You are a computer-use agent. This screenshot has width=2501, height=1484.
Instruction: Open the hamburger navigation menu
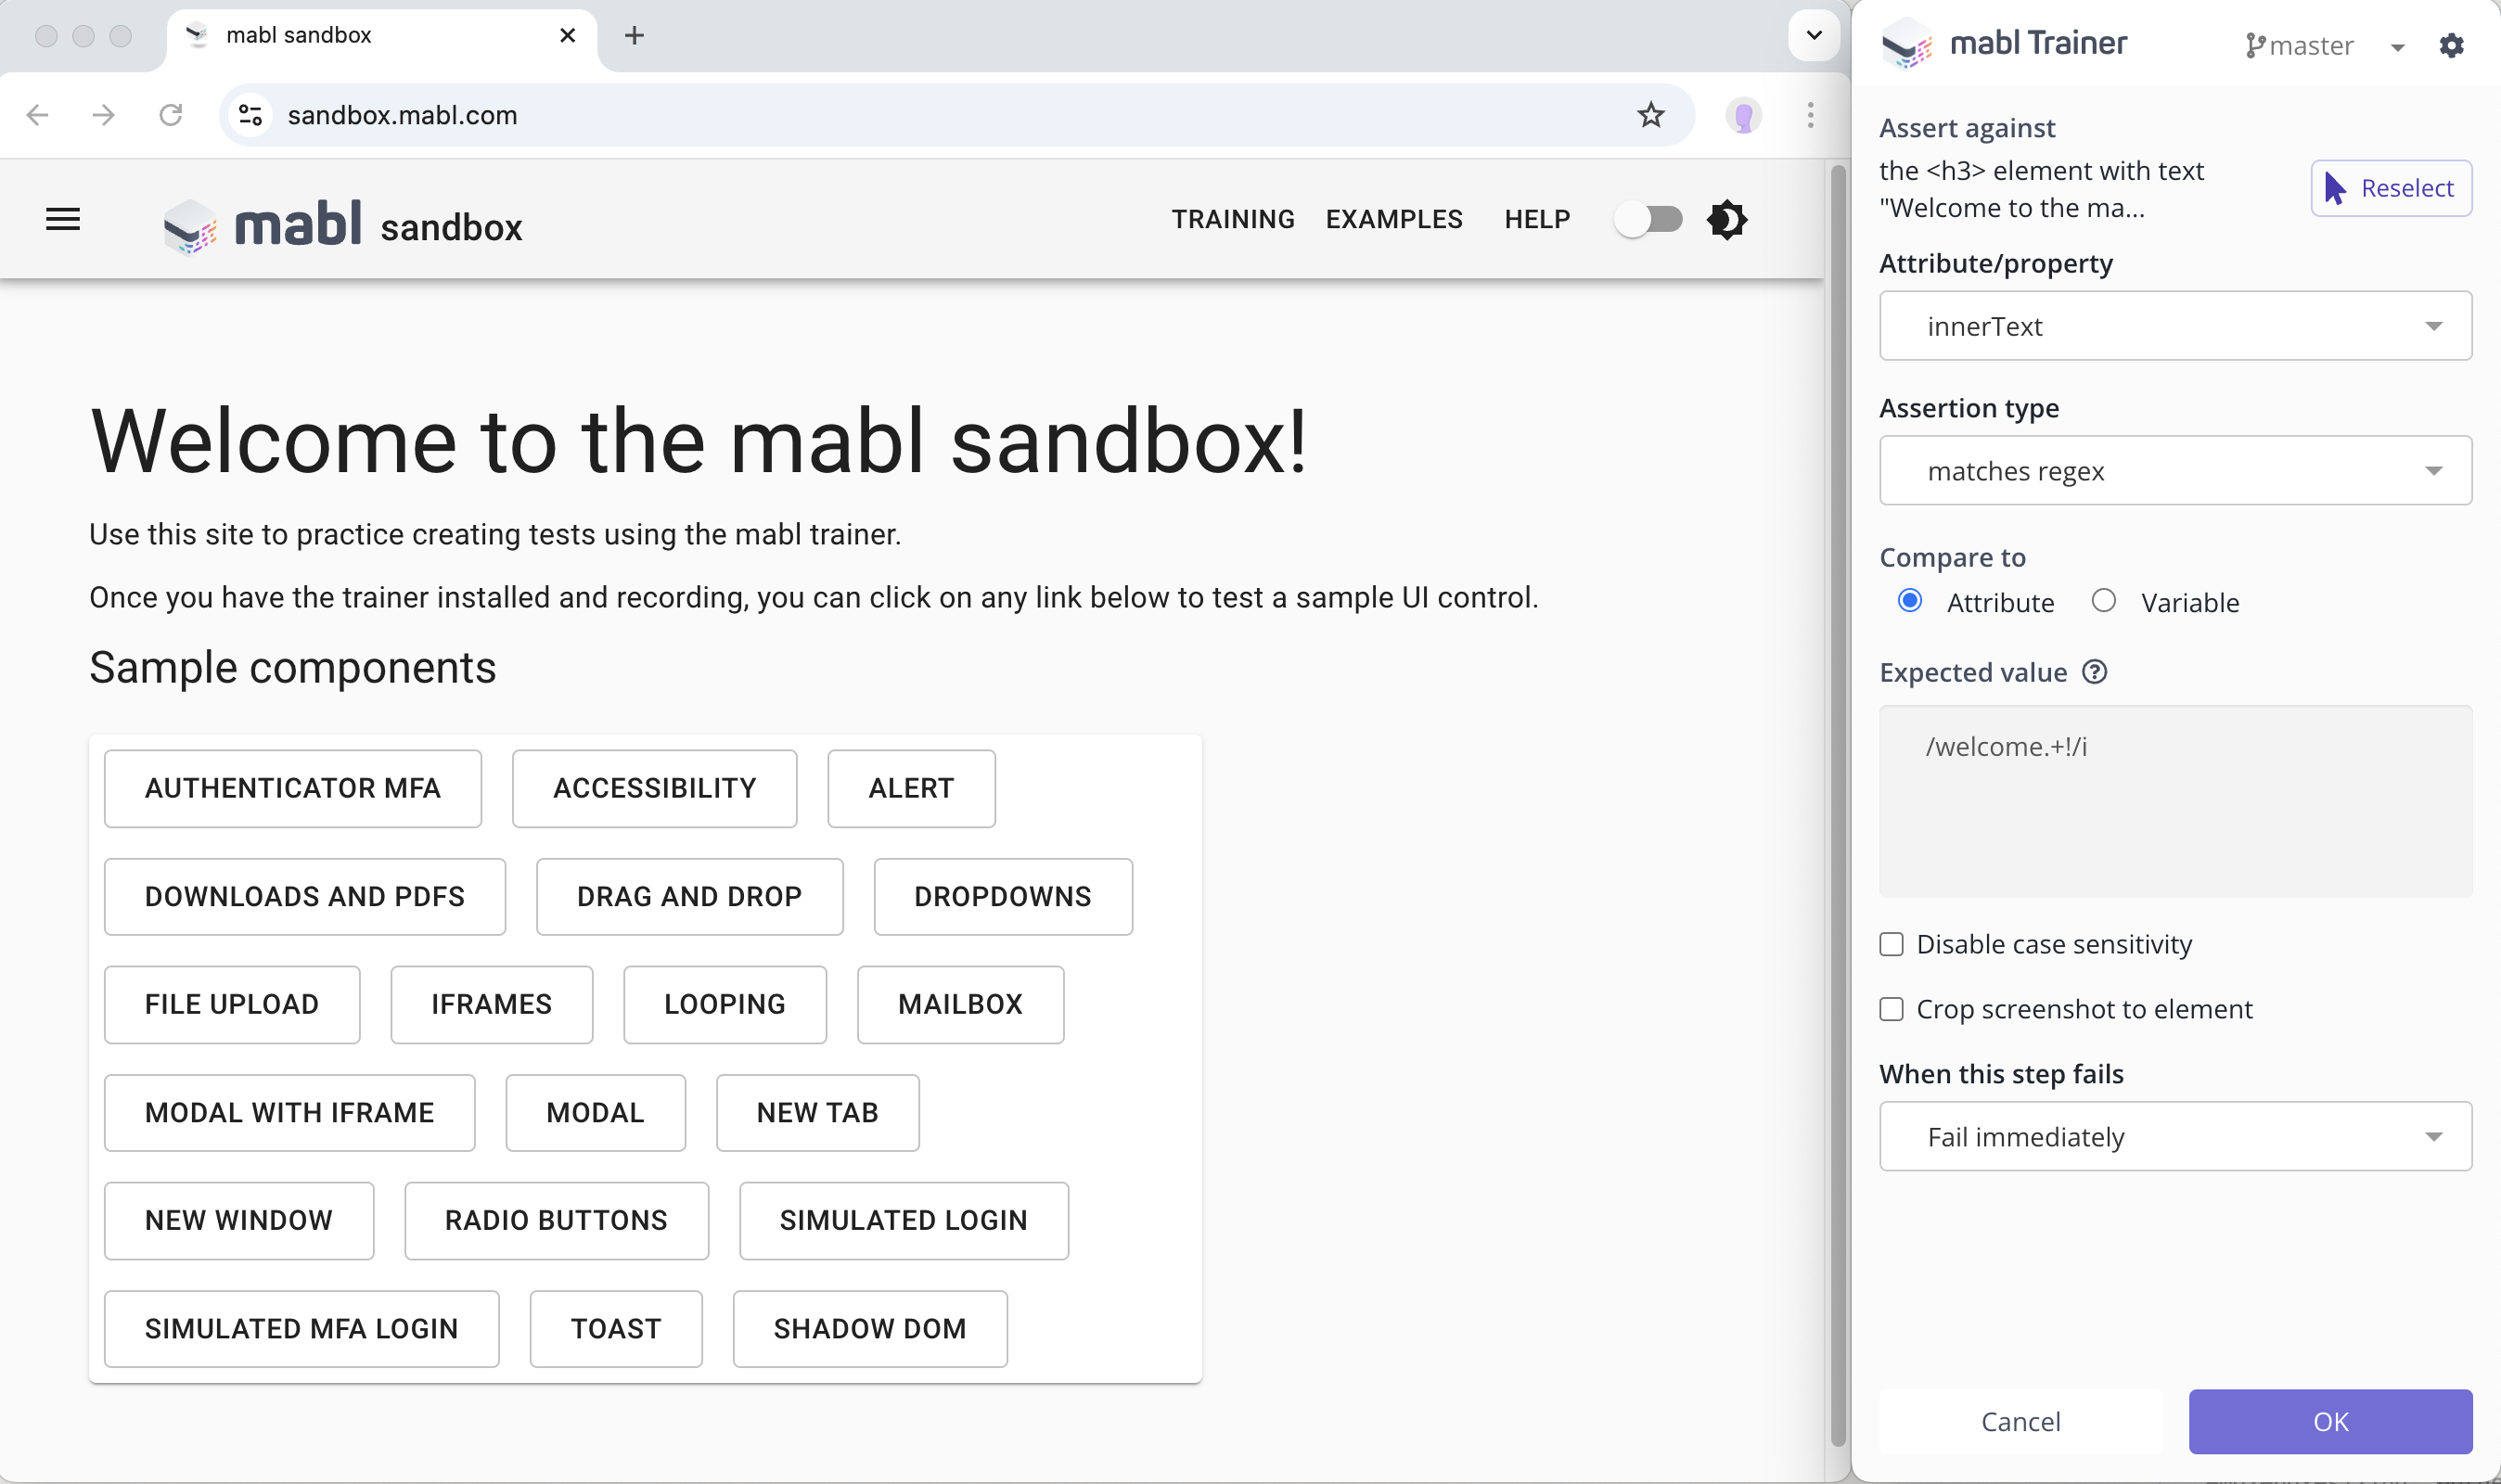63,219
